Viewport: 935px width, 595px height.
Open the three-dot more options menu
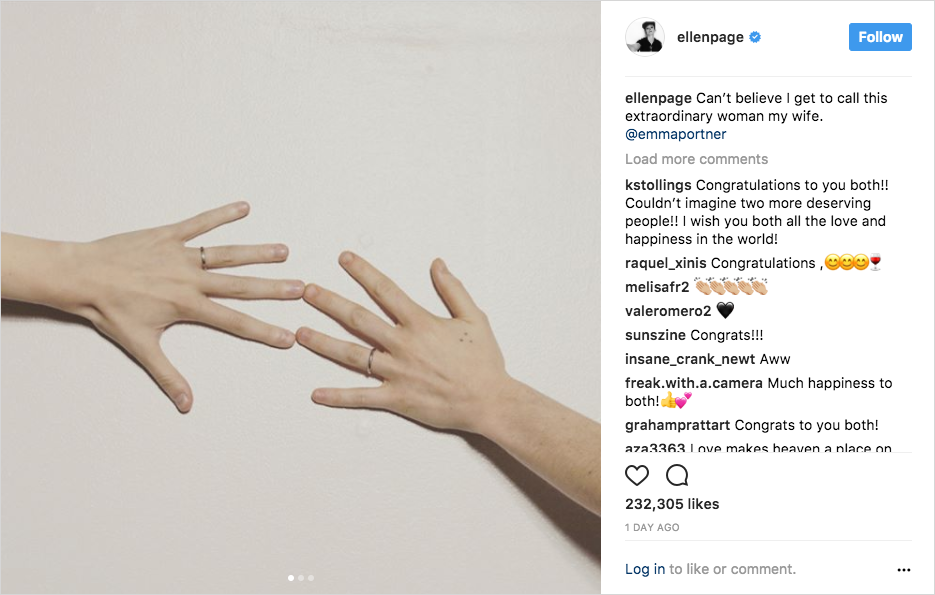click(x=903, y=570)
